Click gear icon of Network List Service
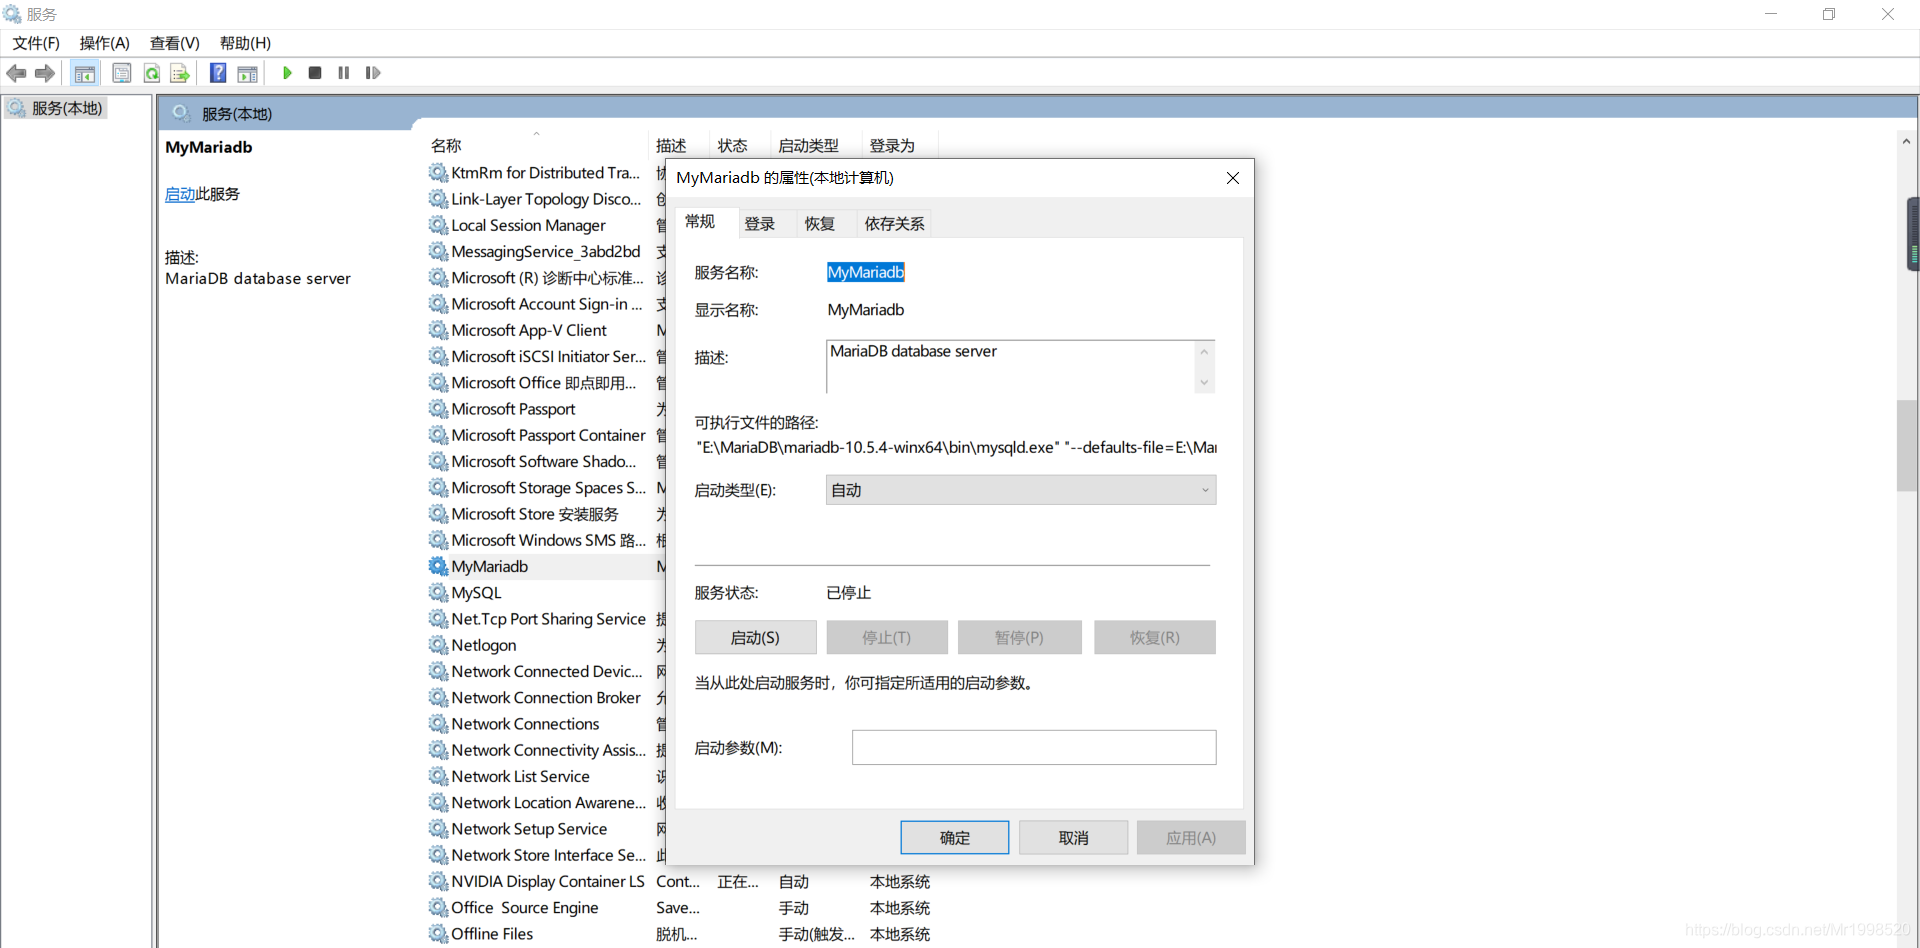Screen dimensions: 1920x948 click(x=438, y=776)
